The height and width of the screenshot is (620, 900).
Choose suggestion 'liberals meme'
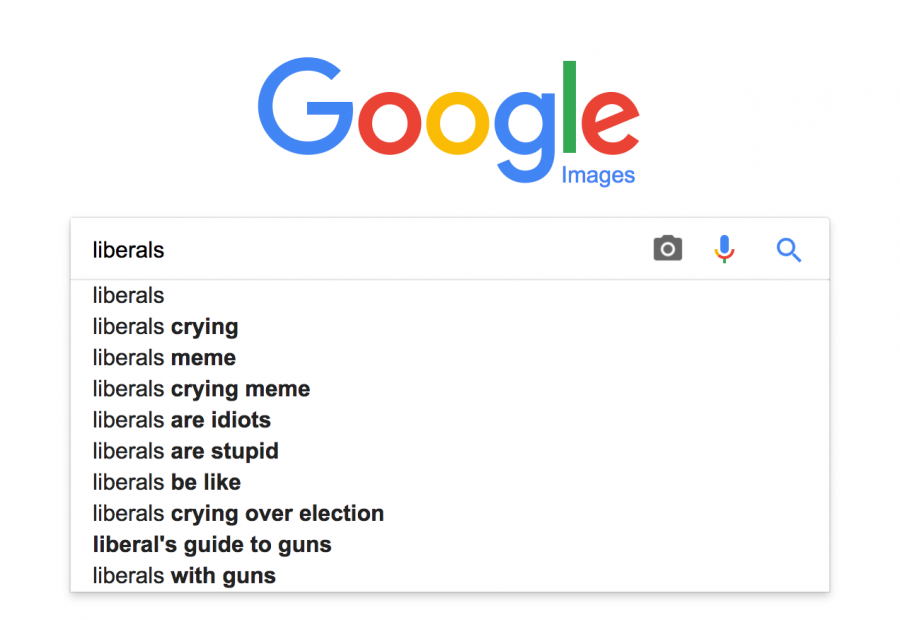[449, 358]
